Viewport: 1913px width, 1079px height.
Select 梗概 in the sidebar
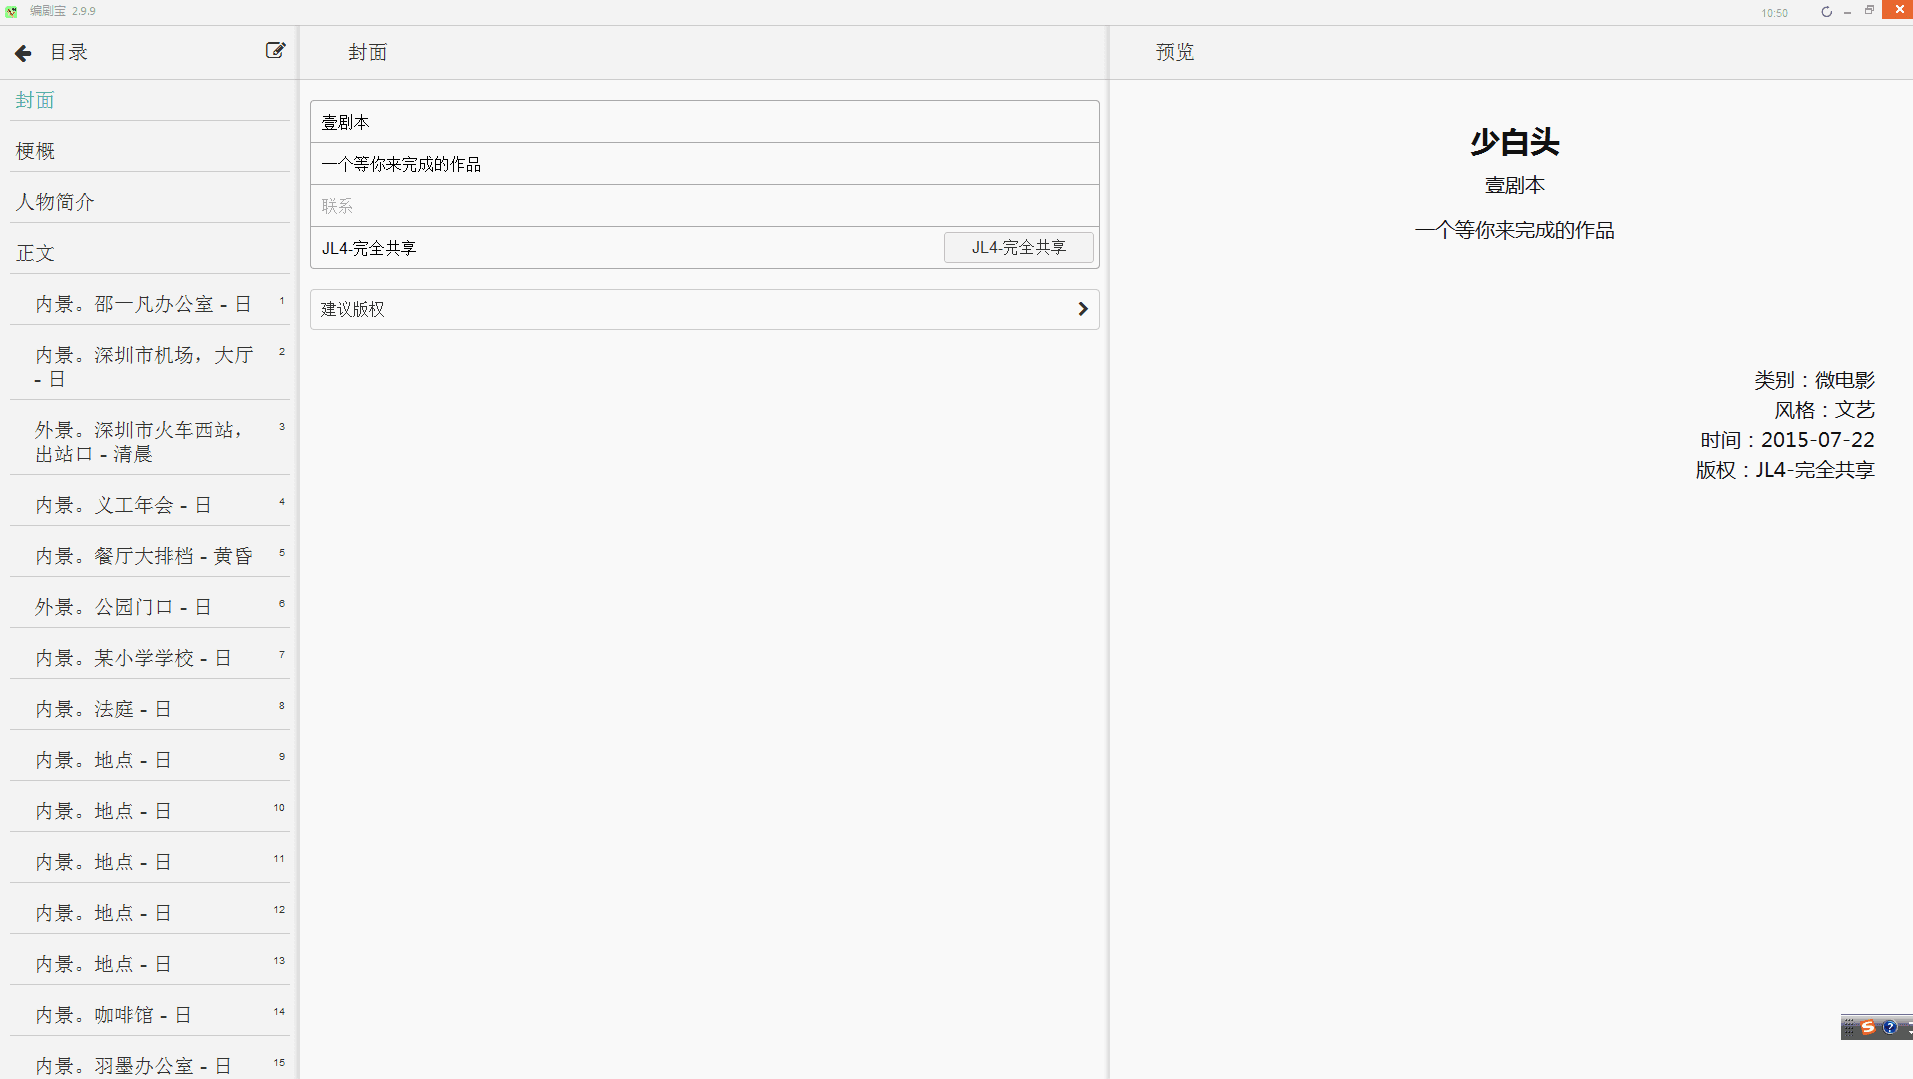(x=36, y=151)
